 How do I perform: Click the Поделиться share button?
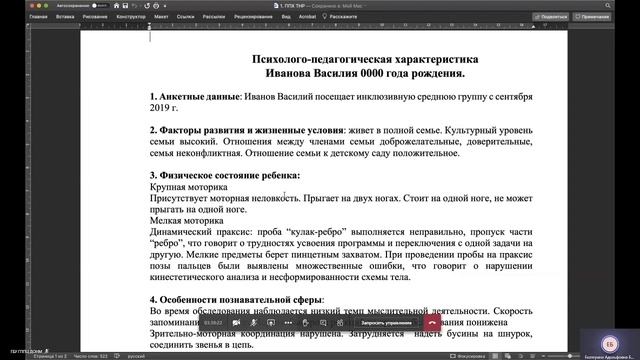click(551, 17)
